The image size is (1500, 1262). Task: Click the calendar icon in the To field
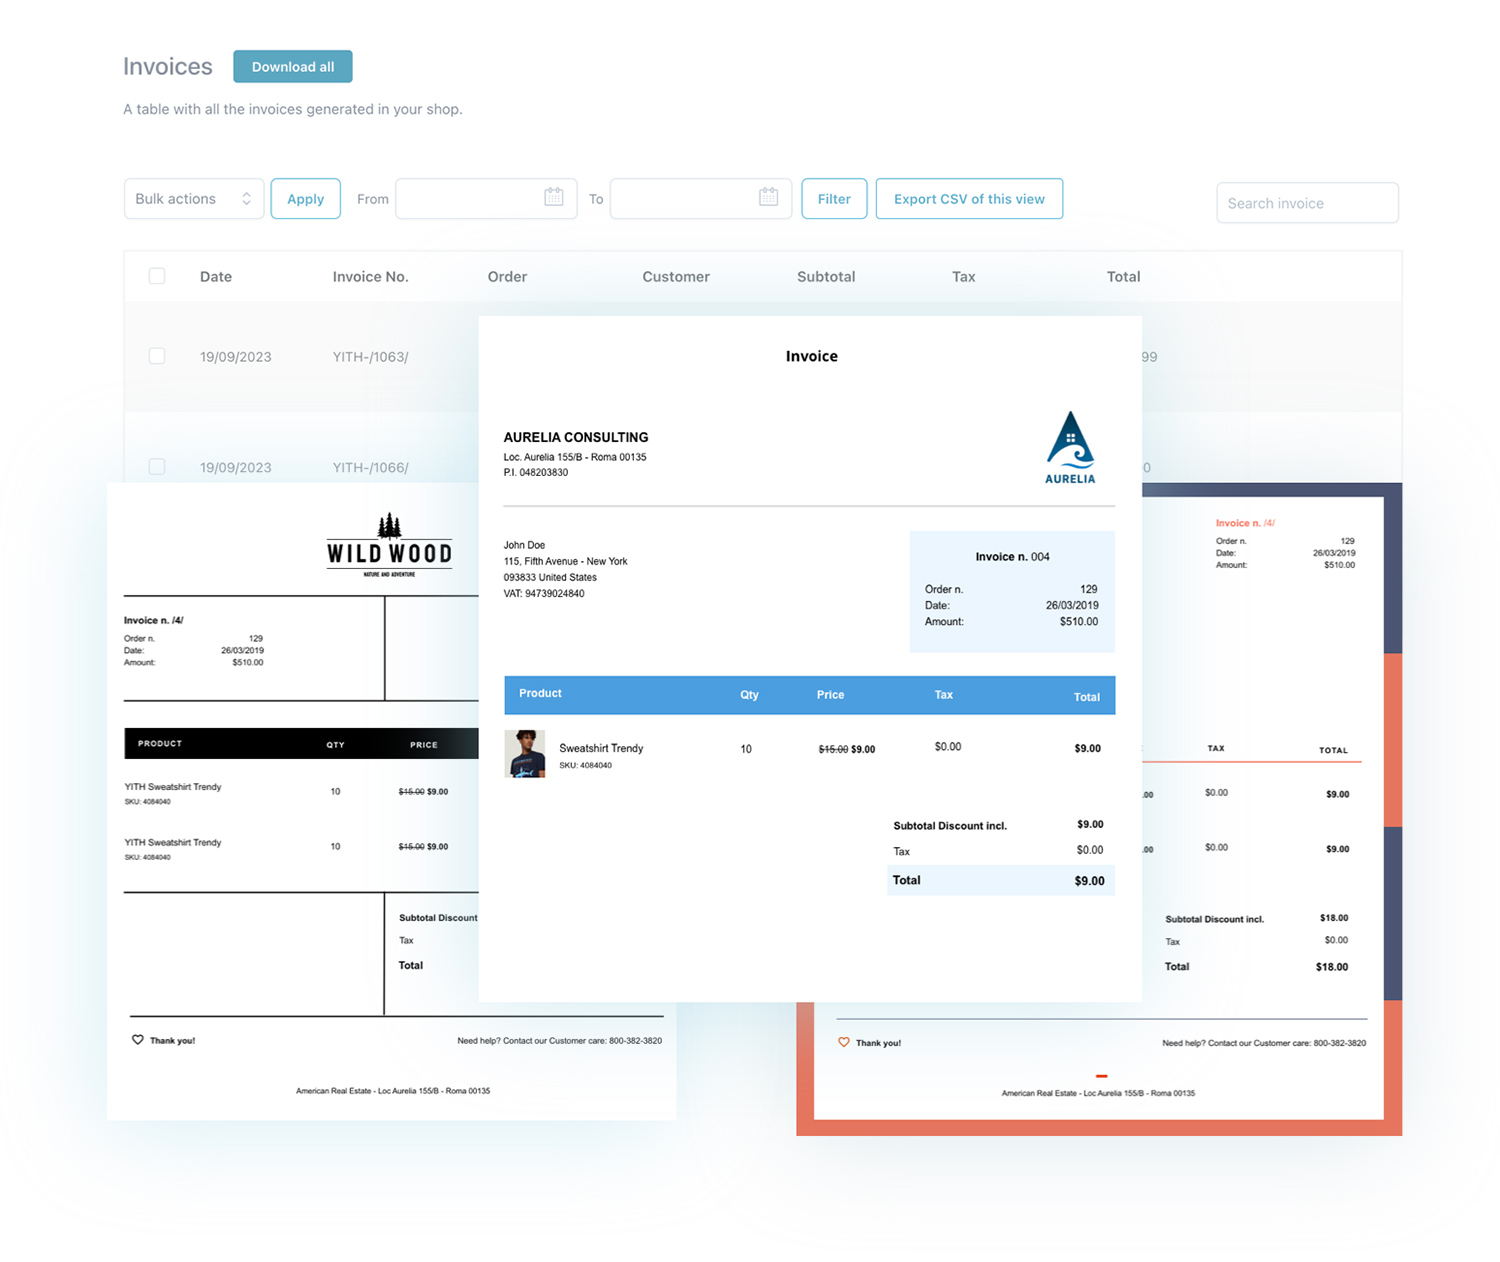(x=768, y=198)
